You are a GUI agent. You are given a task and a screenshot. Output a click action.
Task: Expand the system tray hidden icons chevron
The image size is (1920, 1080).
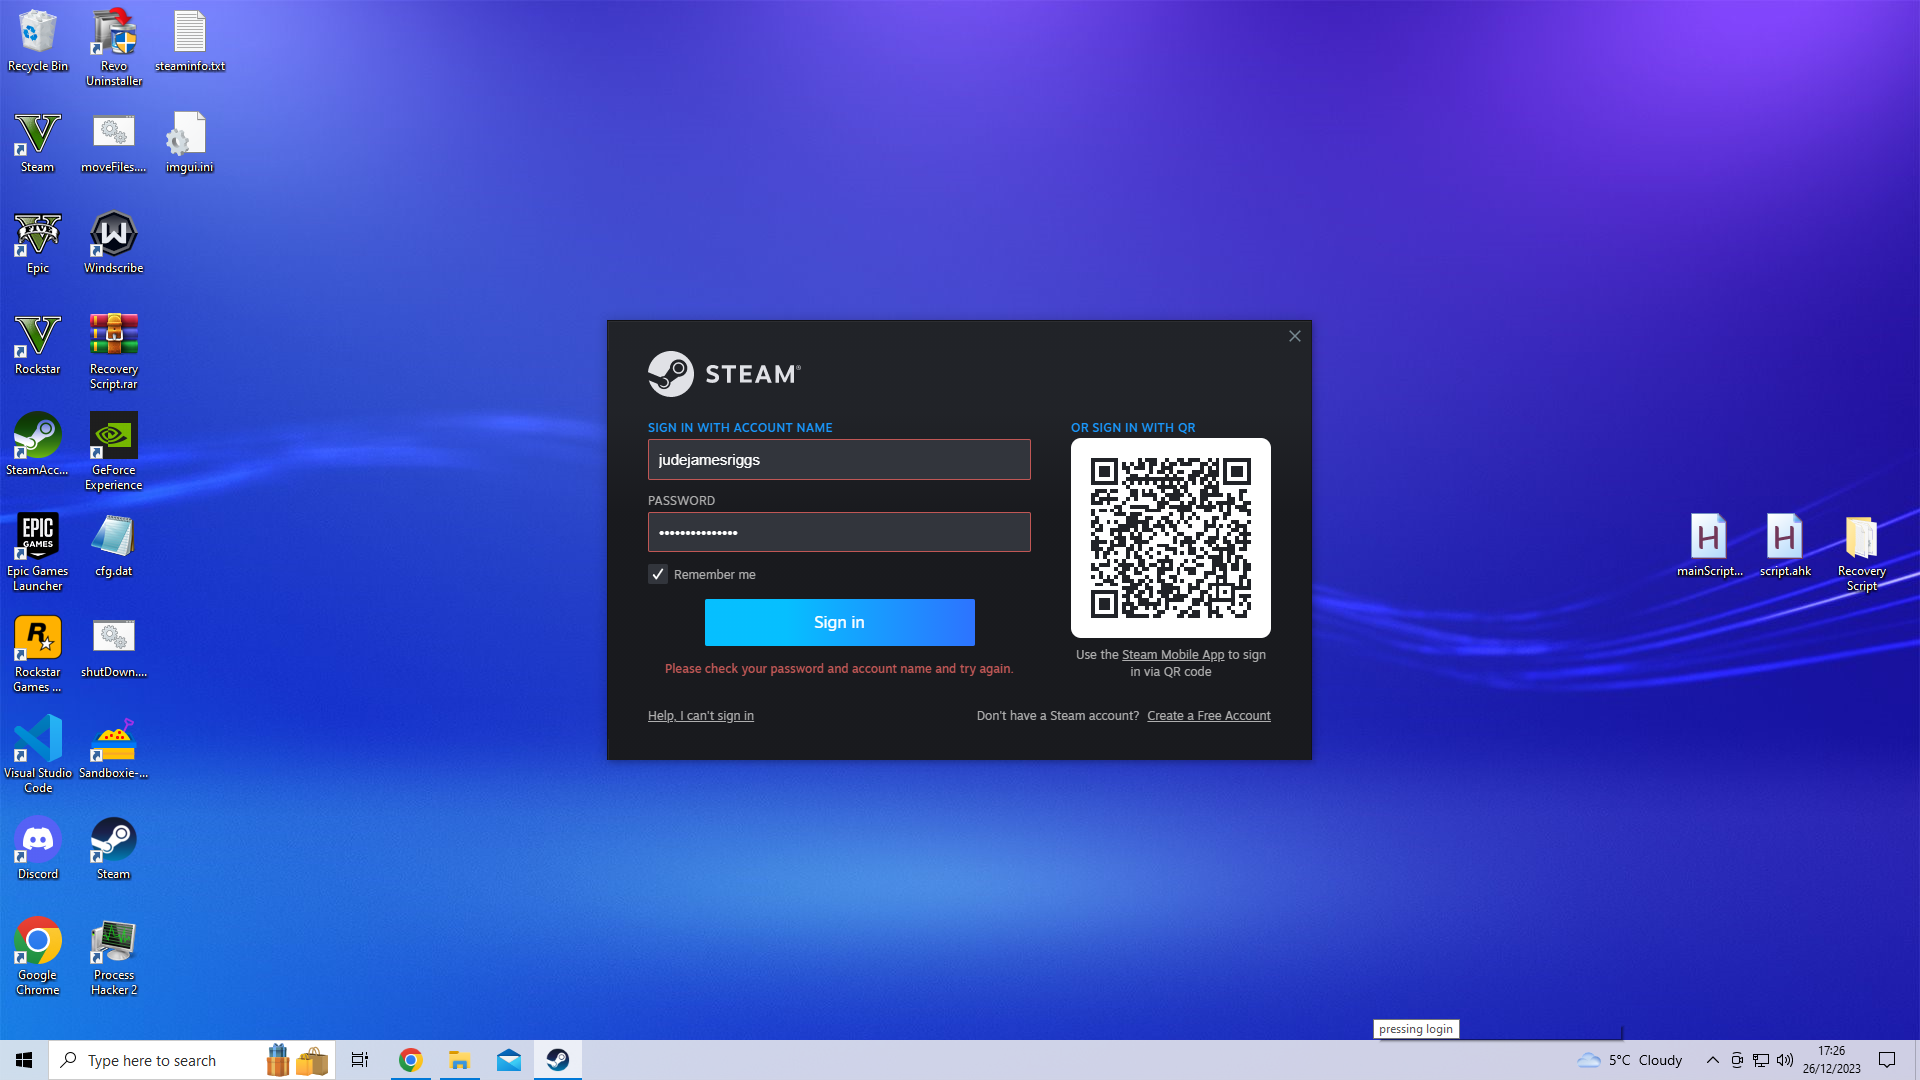click(1712, 1060)
